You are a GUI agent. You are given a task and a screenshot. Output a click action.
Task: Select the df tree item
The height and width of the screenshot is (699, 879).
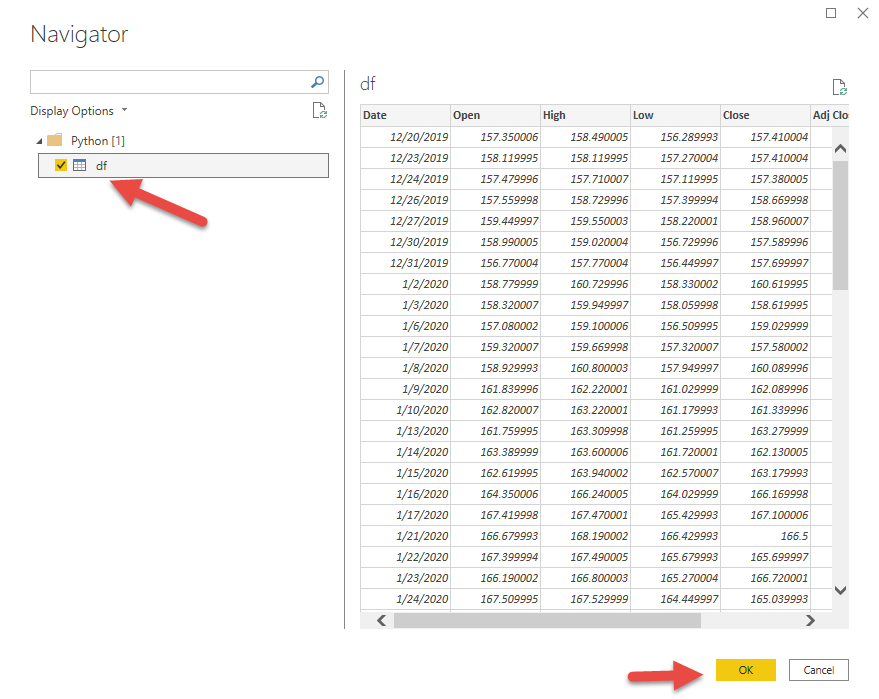tap(183, 165)
